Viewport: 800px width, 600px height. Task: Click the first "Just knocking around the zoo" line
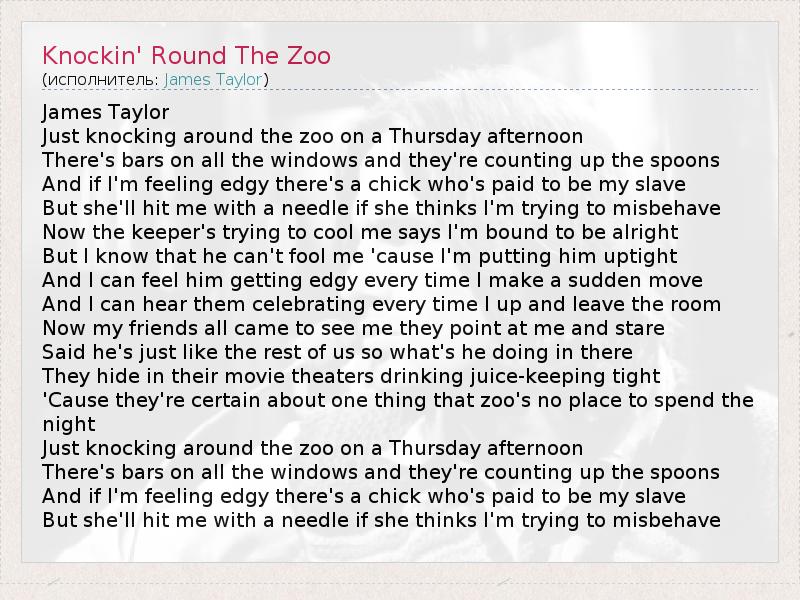(x=312, y=136)
